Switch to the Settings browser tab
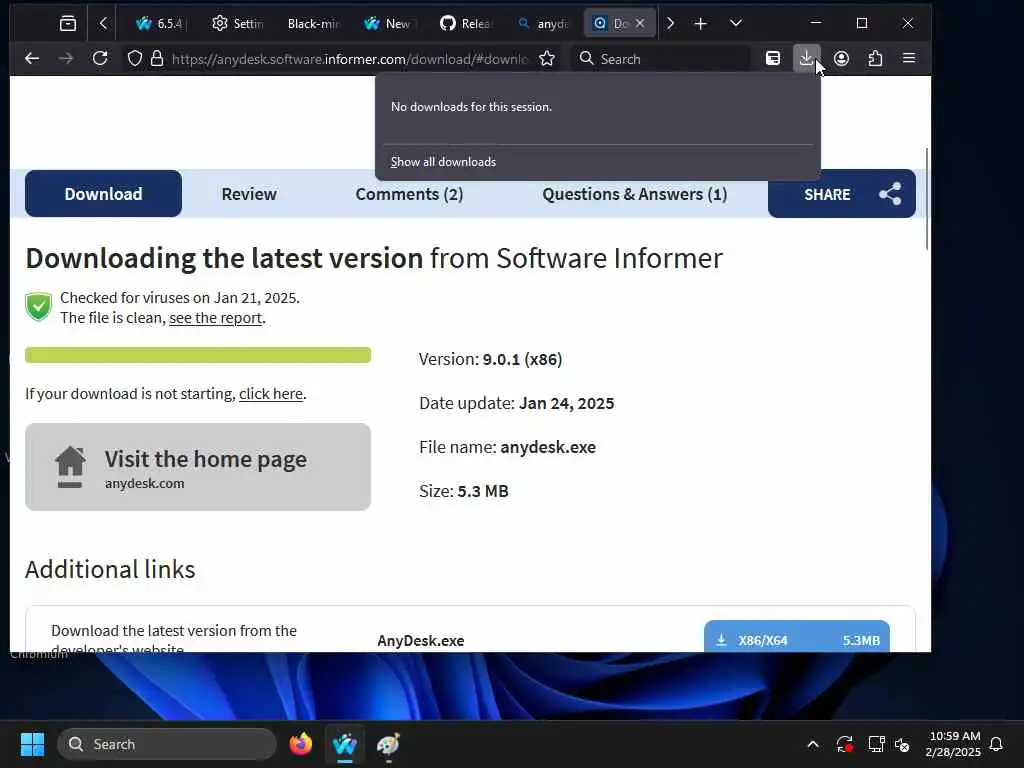This screenshot has height=768, width=1024. 238,24
